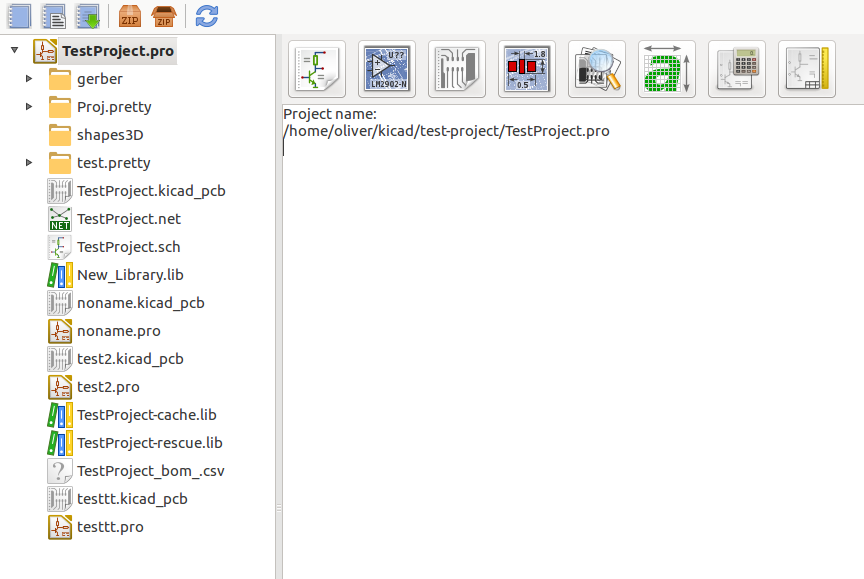Select the test.pretty folder row
This screenshot has height=579, width=864.
[114, 163]
